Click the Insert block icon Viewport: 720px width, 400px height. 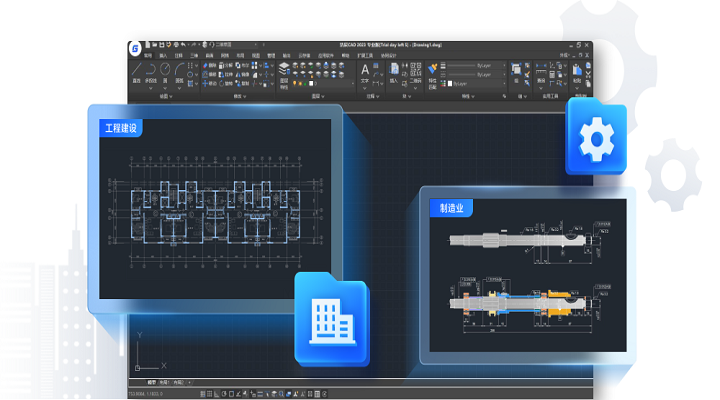396,71
